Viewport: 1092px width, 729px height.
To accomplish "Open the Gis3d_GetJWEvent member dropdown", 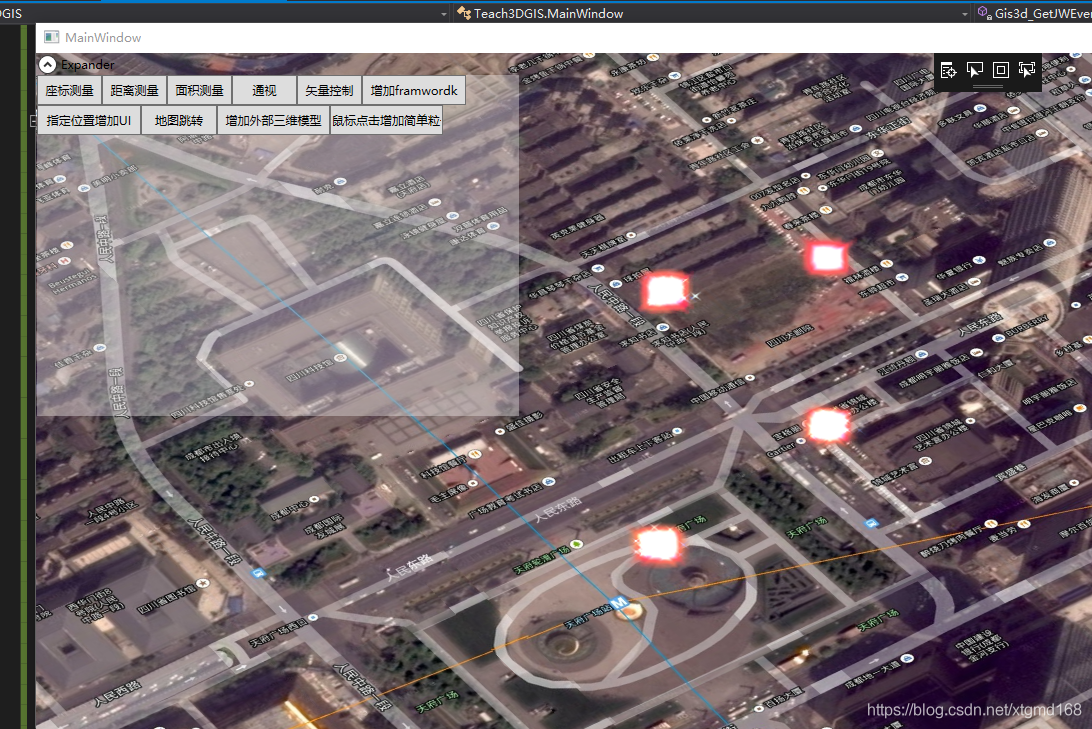I will coord(1034,13).
